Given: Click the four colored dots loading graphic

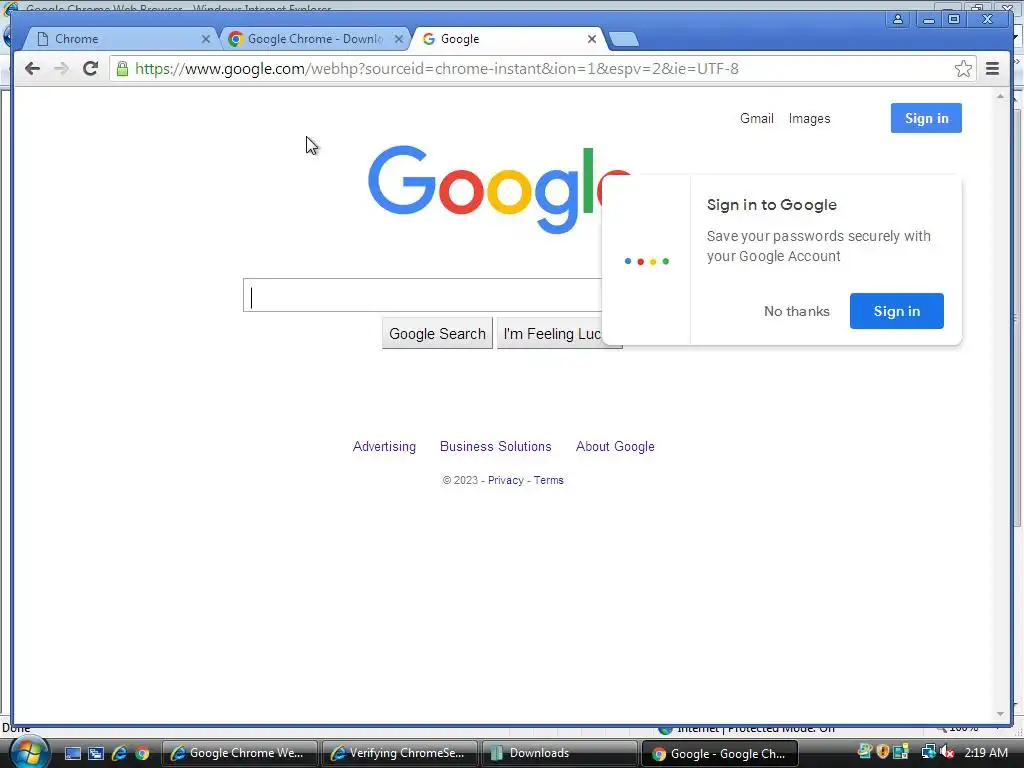Looking at the screenshot, I should [647, 261].
